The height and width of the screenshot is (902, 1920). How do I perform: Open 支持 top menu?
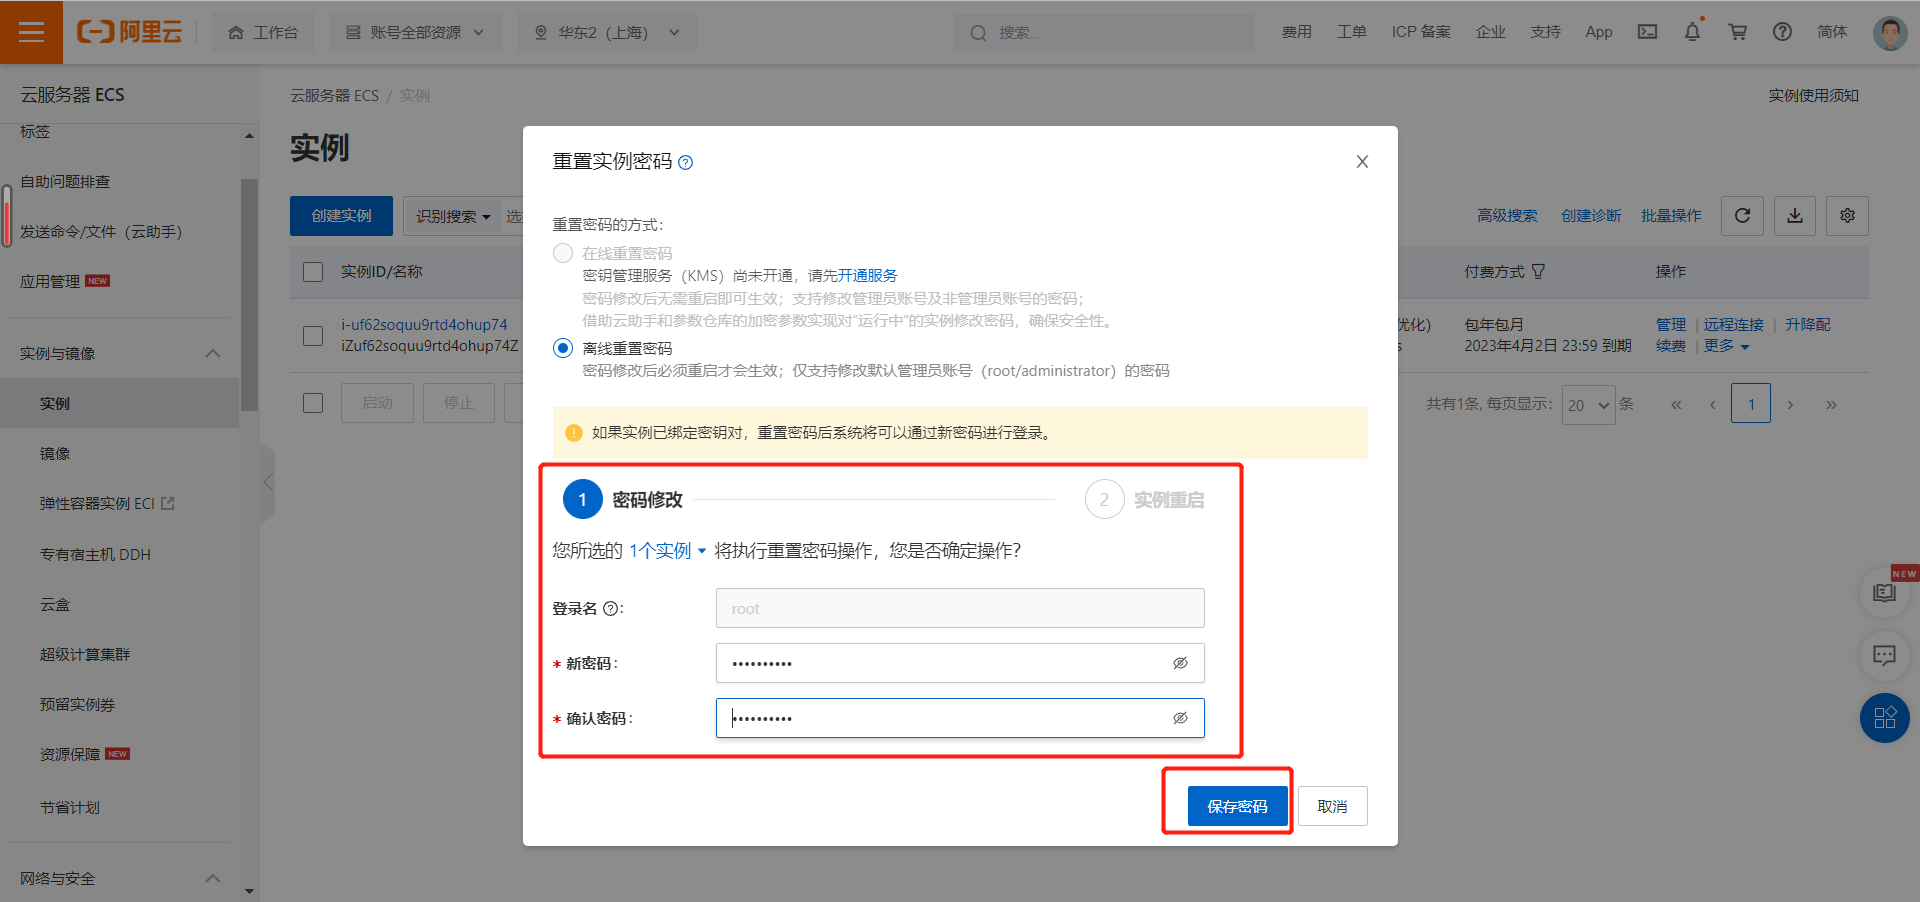(x=1545, y=32)
